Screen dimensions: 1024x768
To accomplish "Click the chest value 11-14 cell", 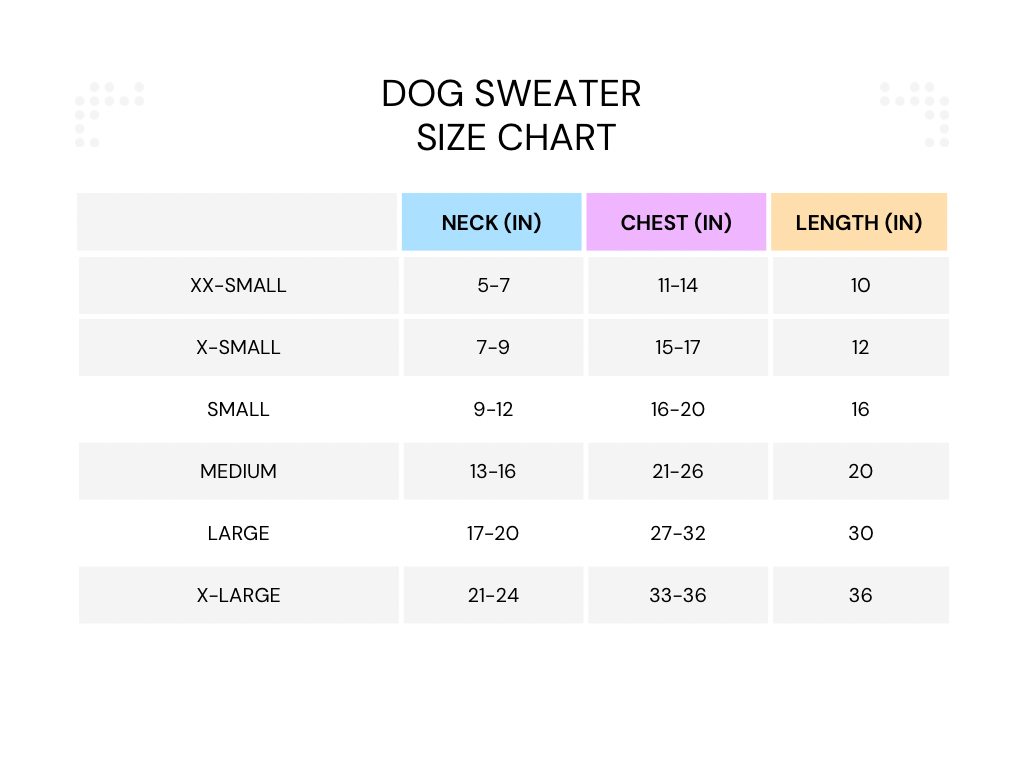I will 678,285.
